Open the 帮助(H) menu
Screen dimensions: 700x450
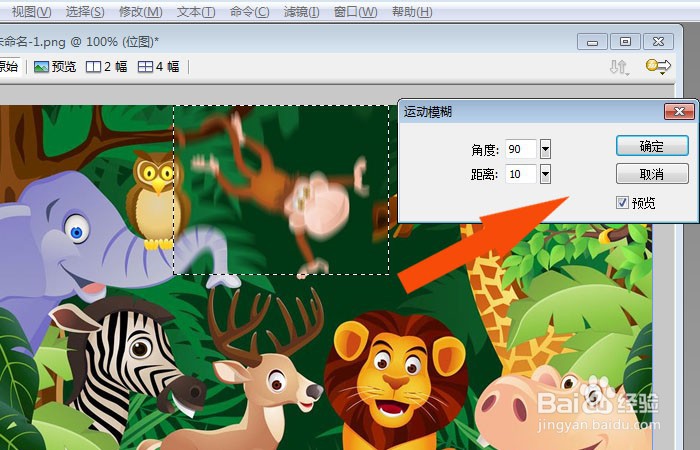[x=412, y=11]
